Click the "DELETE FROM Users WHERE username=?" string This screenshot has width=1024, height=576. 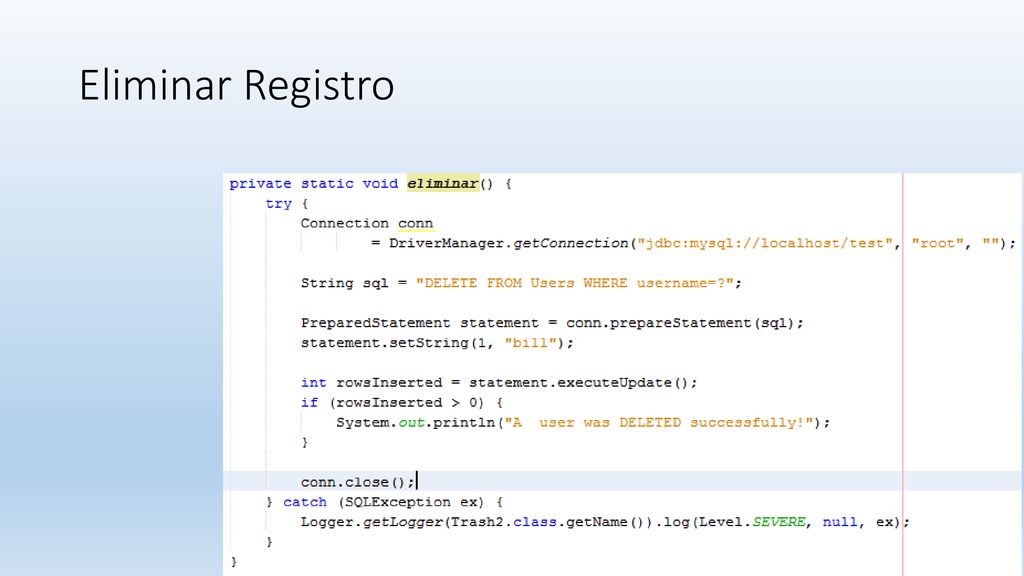coord(575,283)
